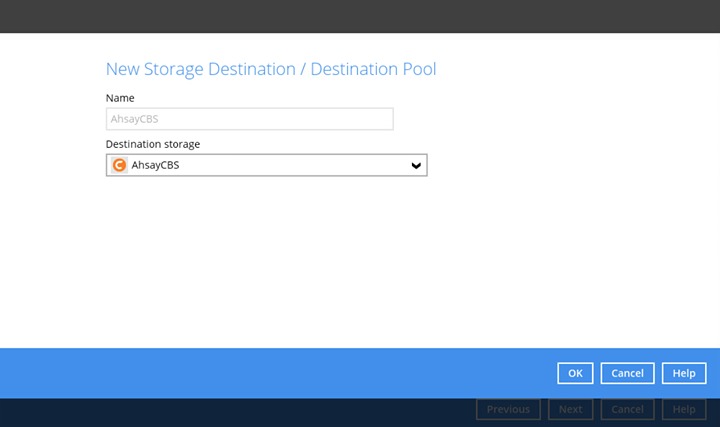The height and width of the screenshot is (427, 720).
Task: Click the dimmed Cancel button in the bottom bar
Action: click(627, 410)
